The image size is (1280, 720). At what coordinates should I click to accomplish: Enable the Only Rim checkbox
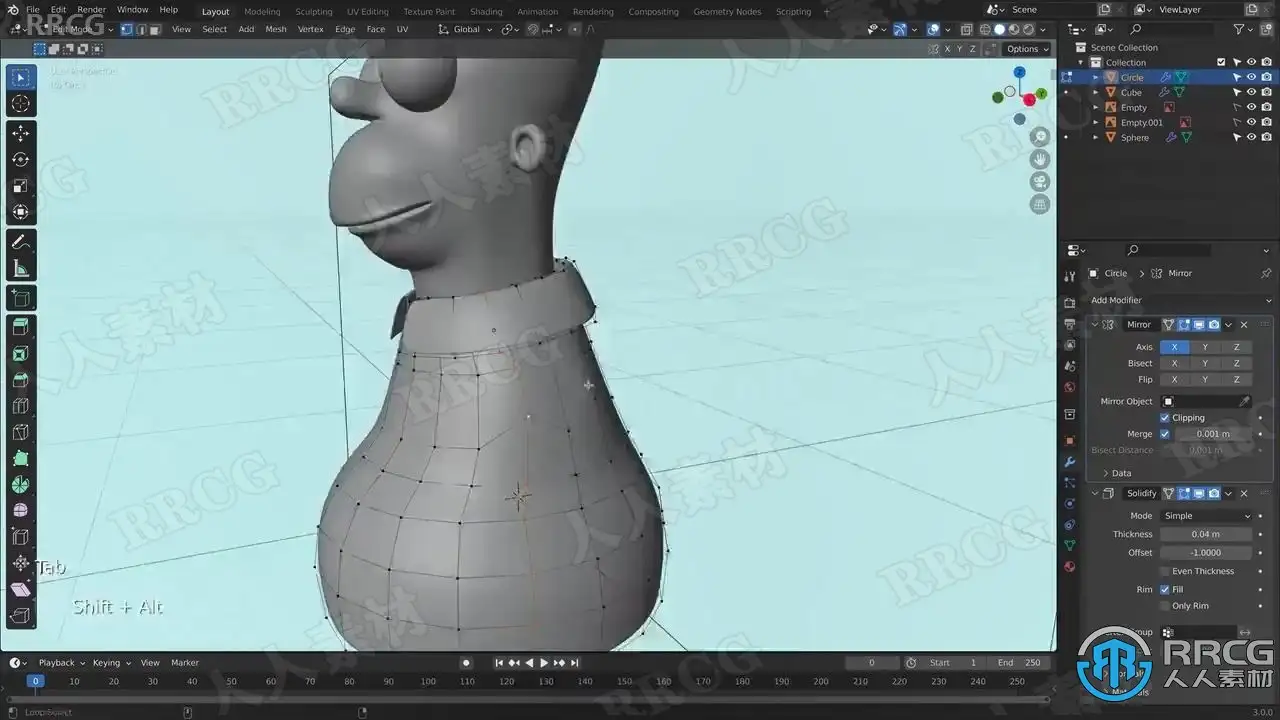[x=1165, y=606]
